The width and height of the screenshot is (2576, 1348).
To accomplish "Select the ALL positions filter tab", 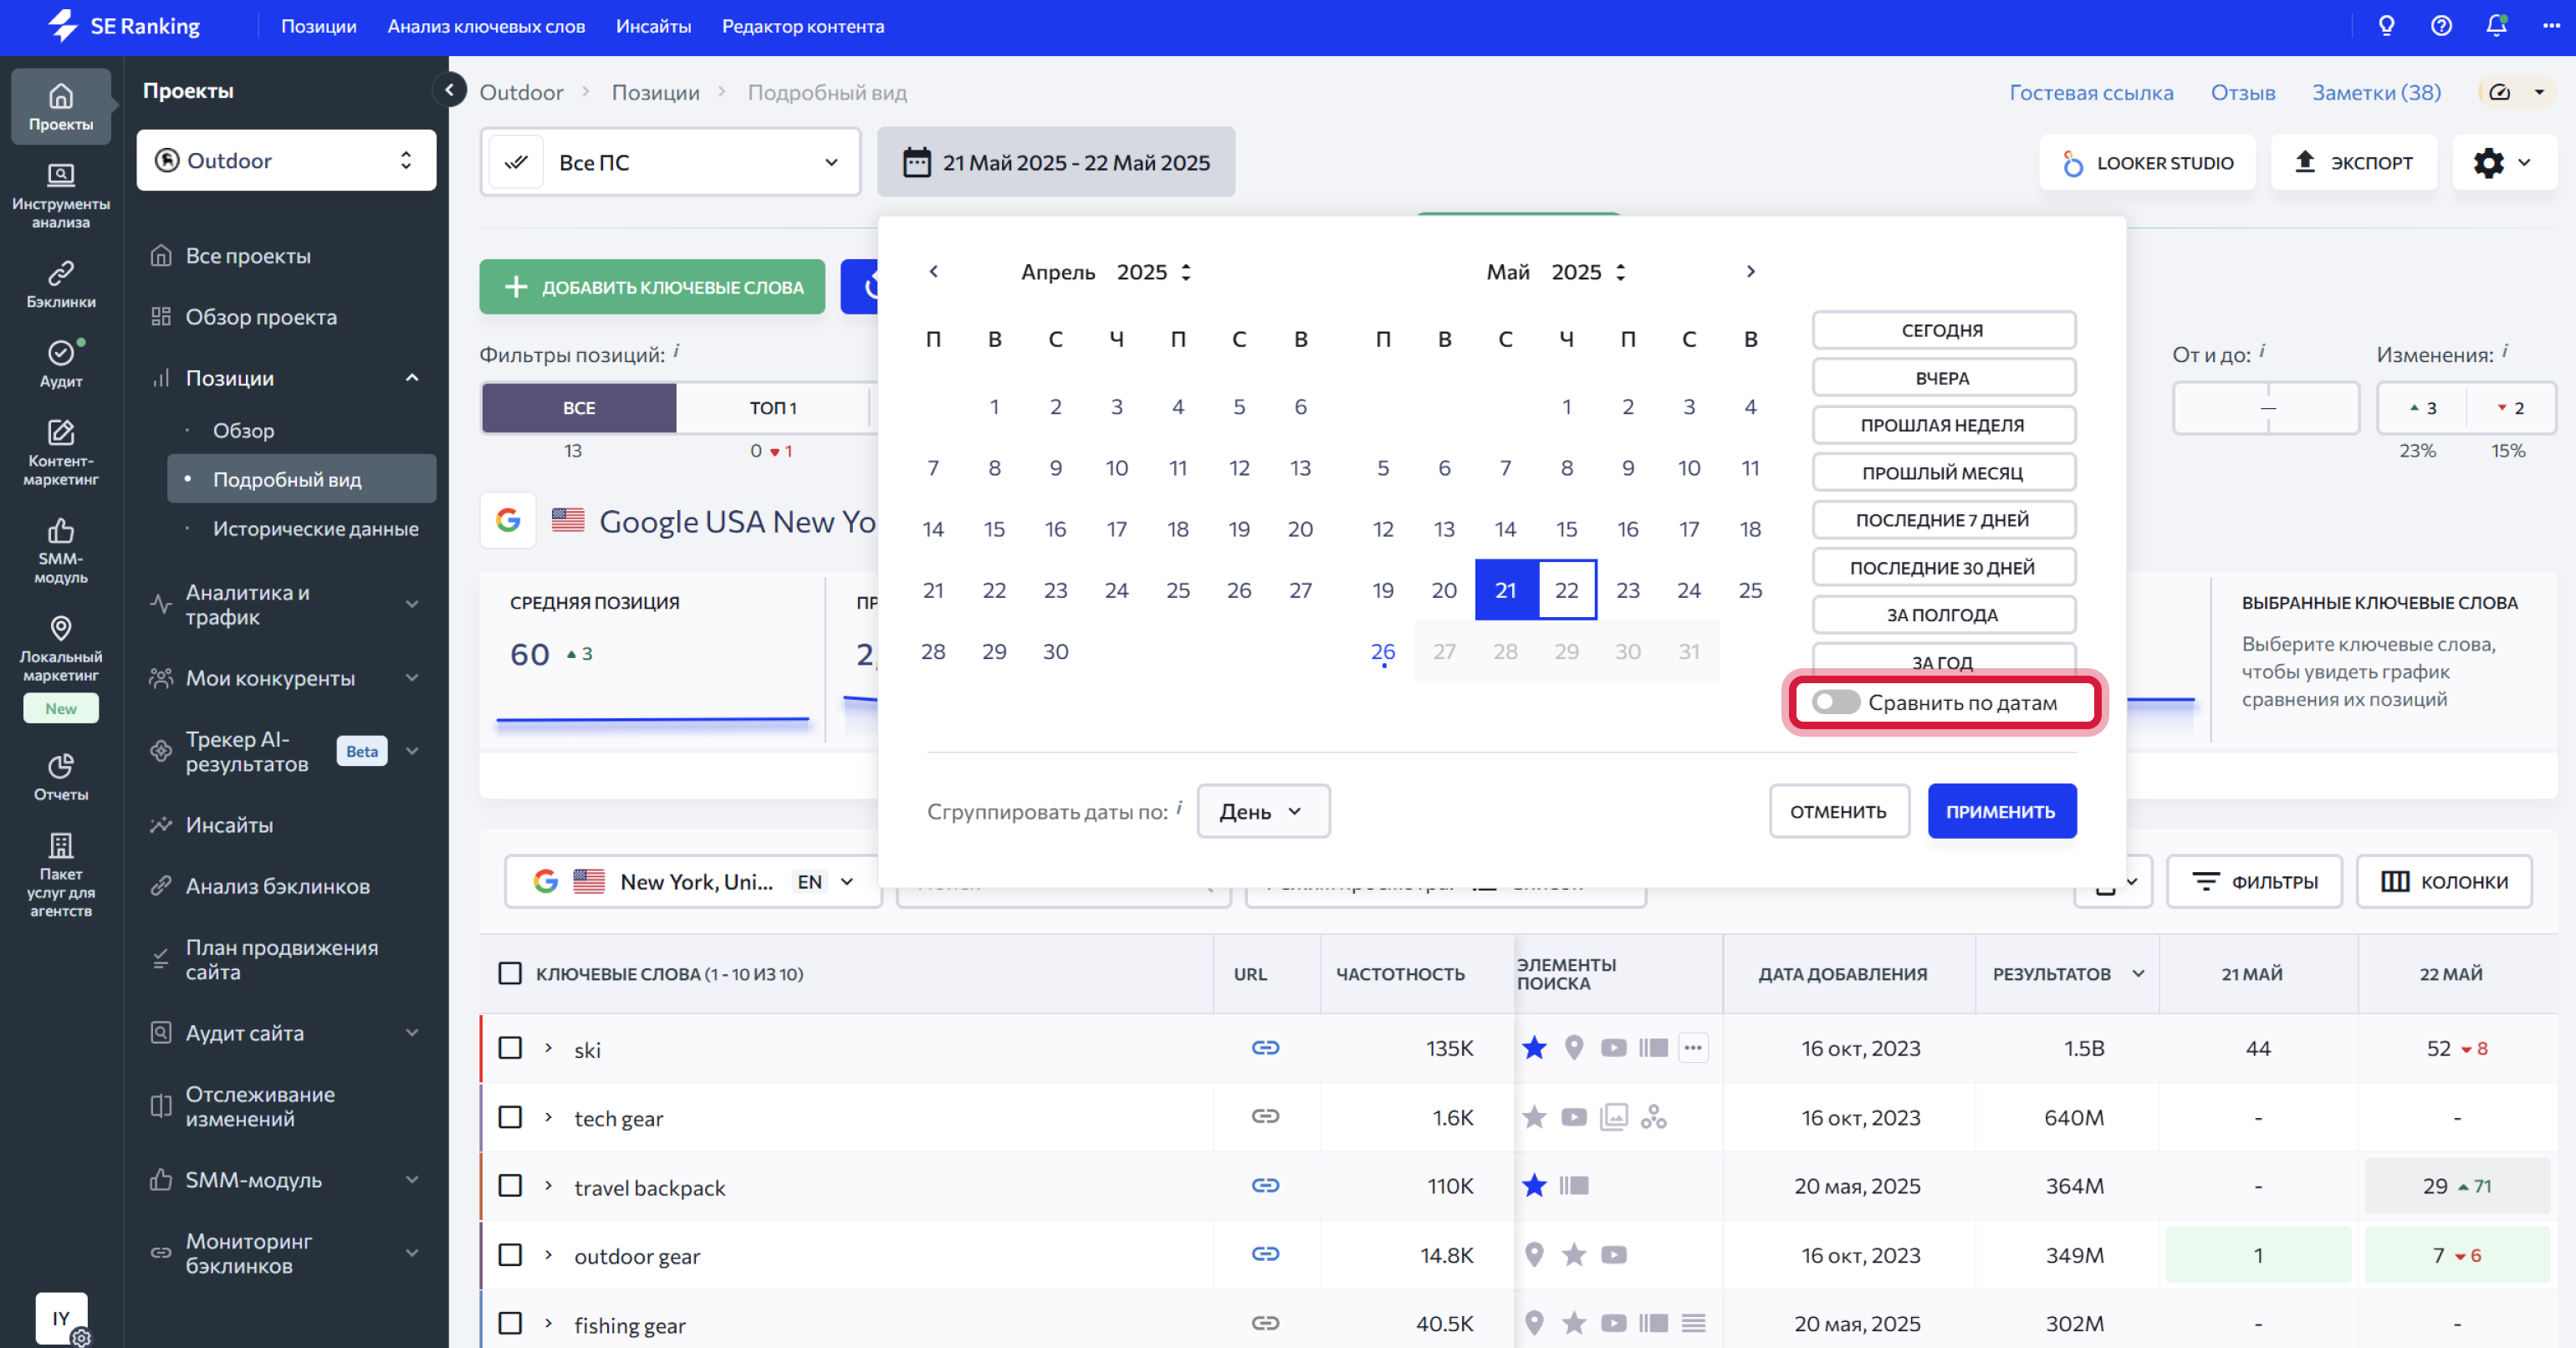I will 579,408.
